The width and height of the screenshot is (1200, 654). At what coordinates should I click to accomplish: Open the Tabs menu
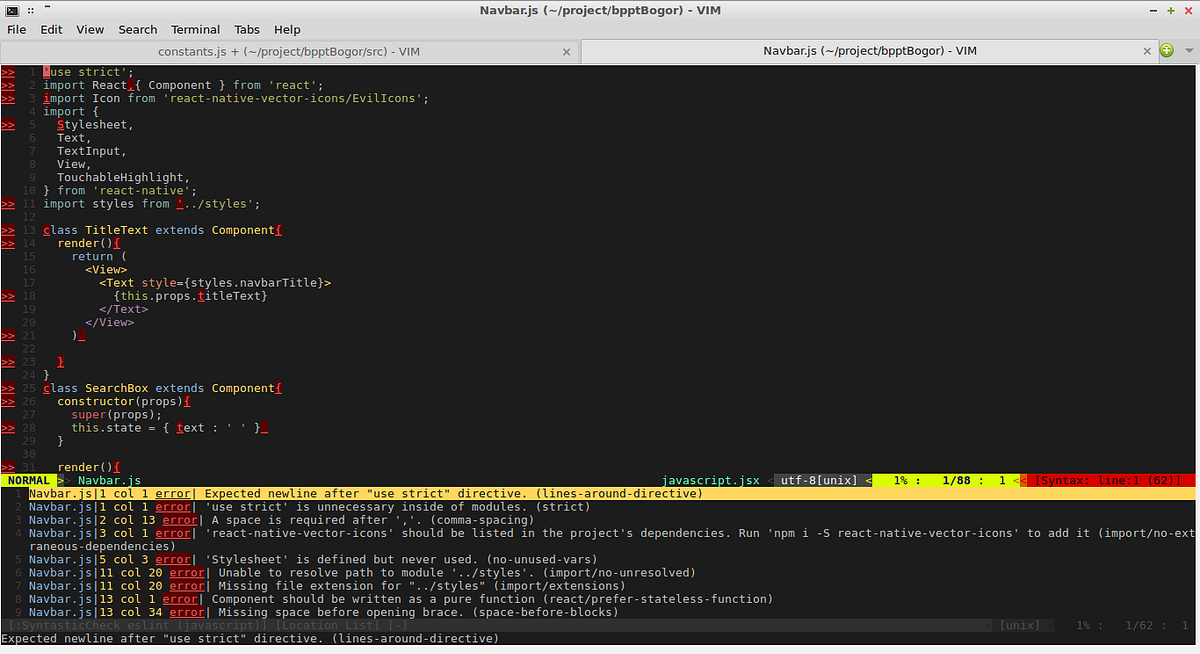pyautogui.click(x=247, y=29)
